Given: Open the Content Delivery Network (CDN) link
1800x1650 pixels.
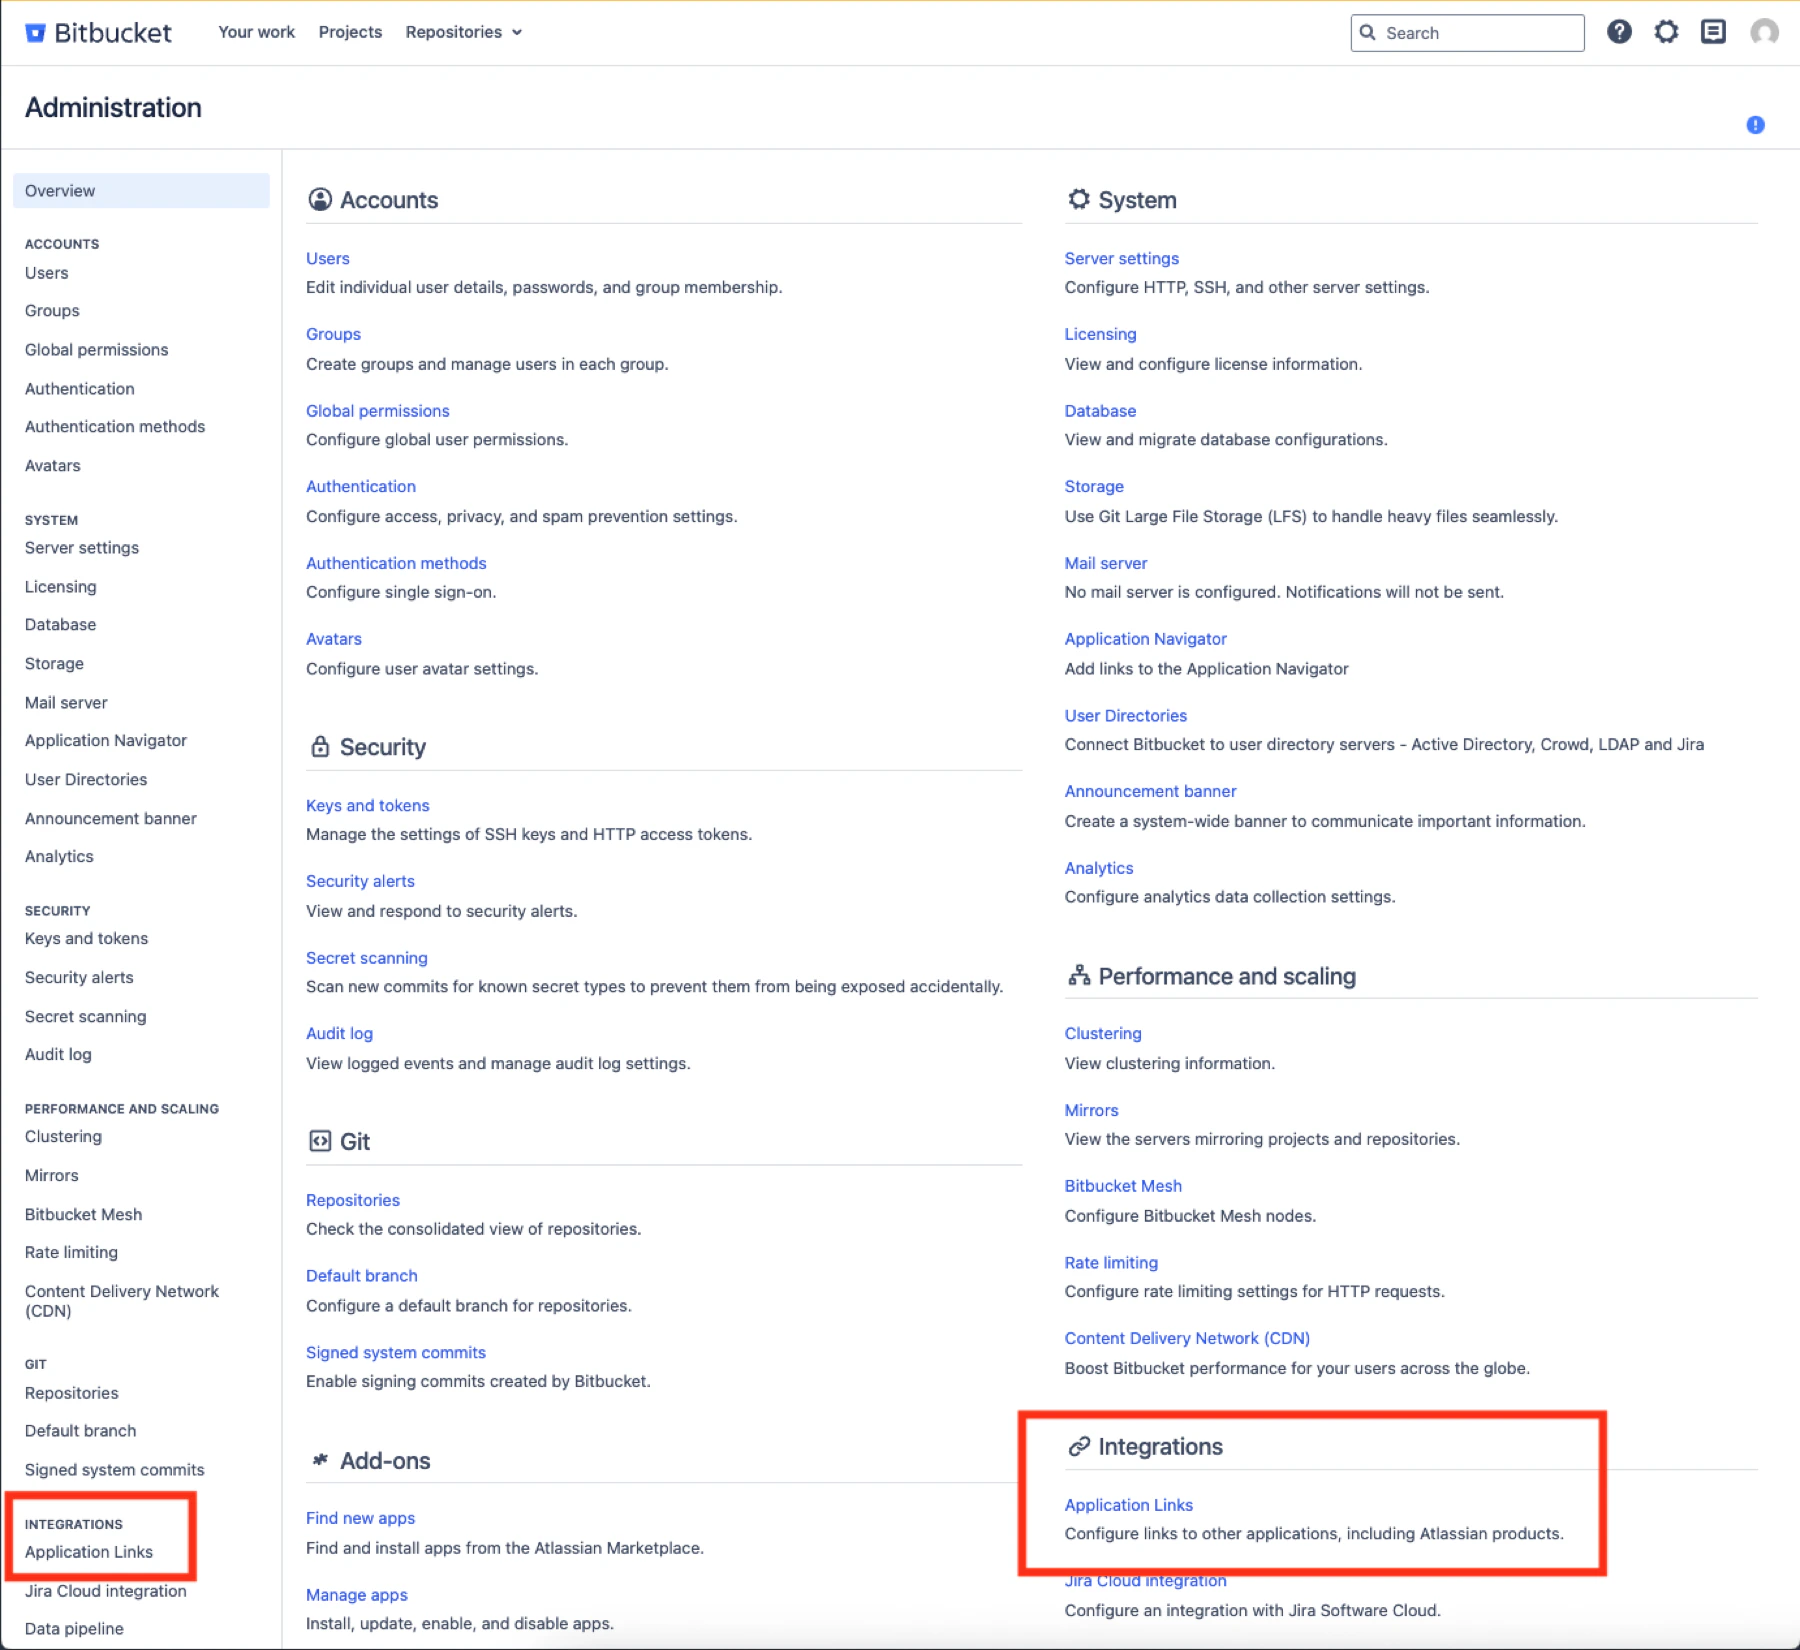Looking at the screenshot, I should pos(1187,1338).
